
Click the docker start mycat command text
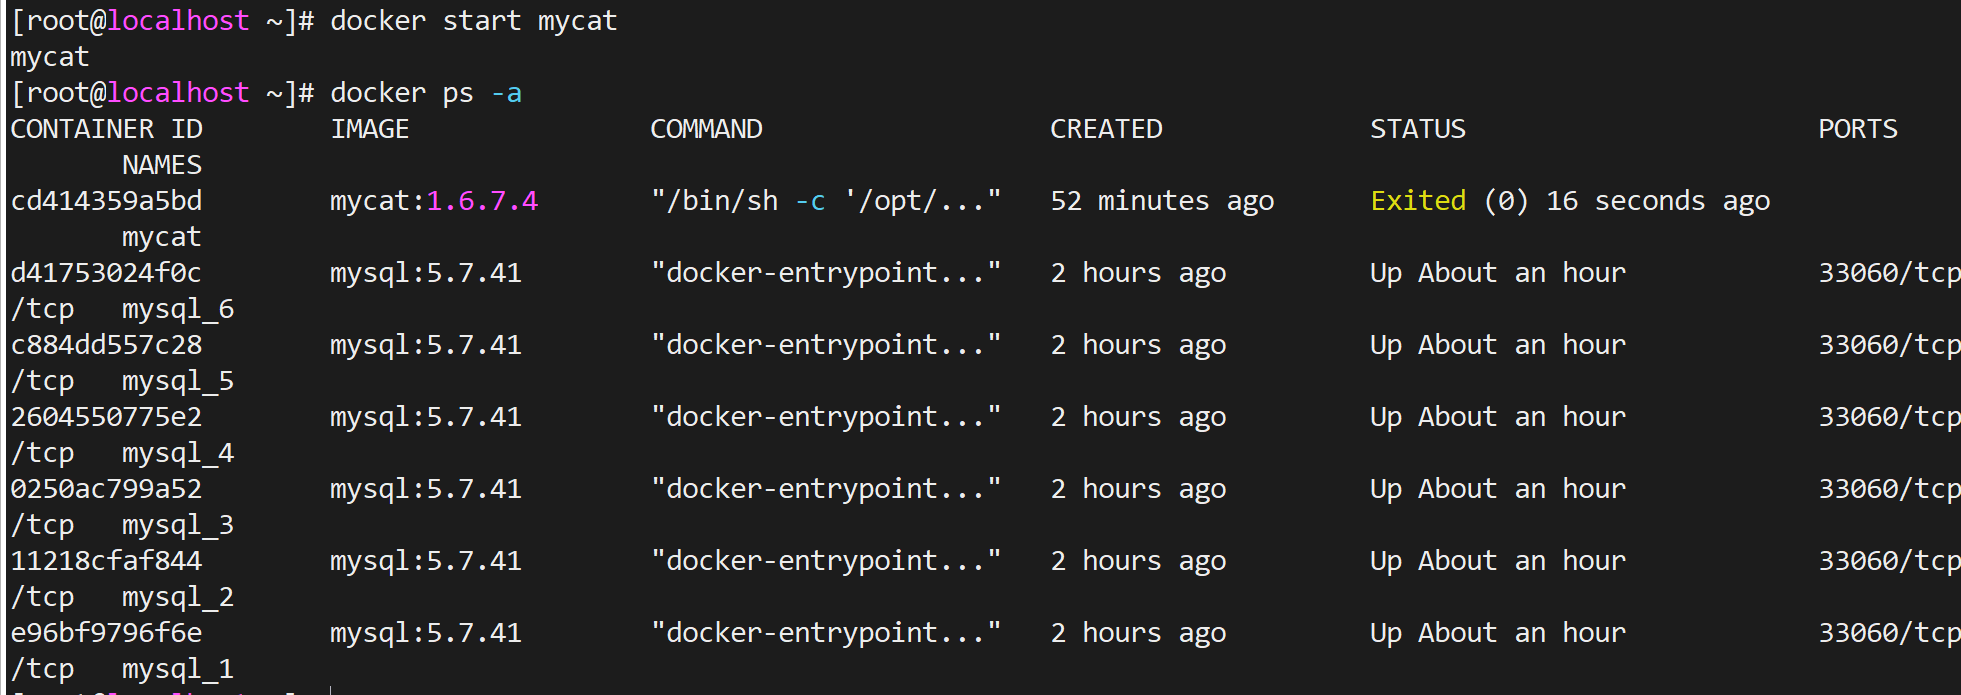(474, 21)
